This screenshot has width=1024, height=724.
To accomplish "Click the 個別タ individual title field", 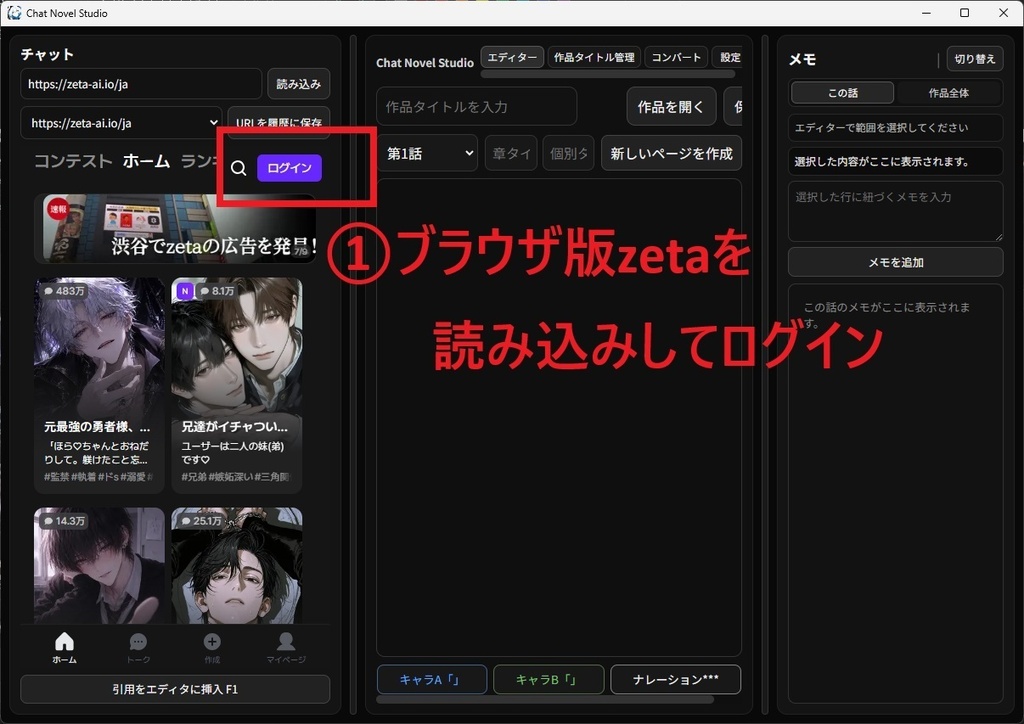I will point(568,153).
